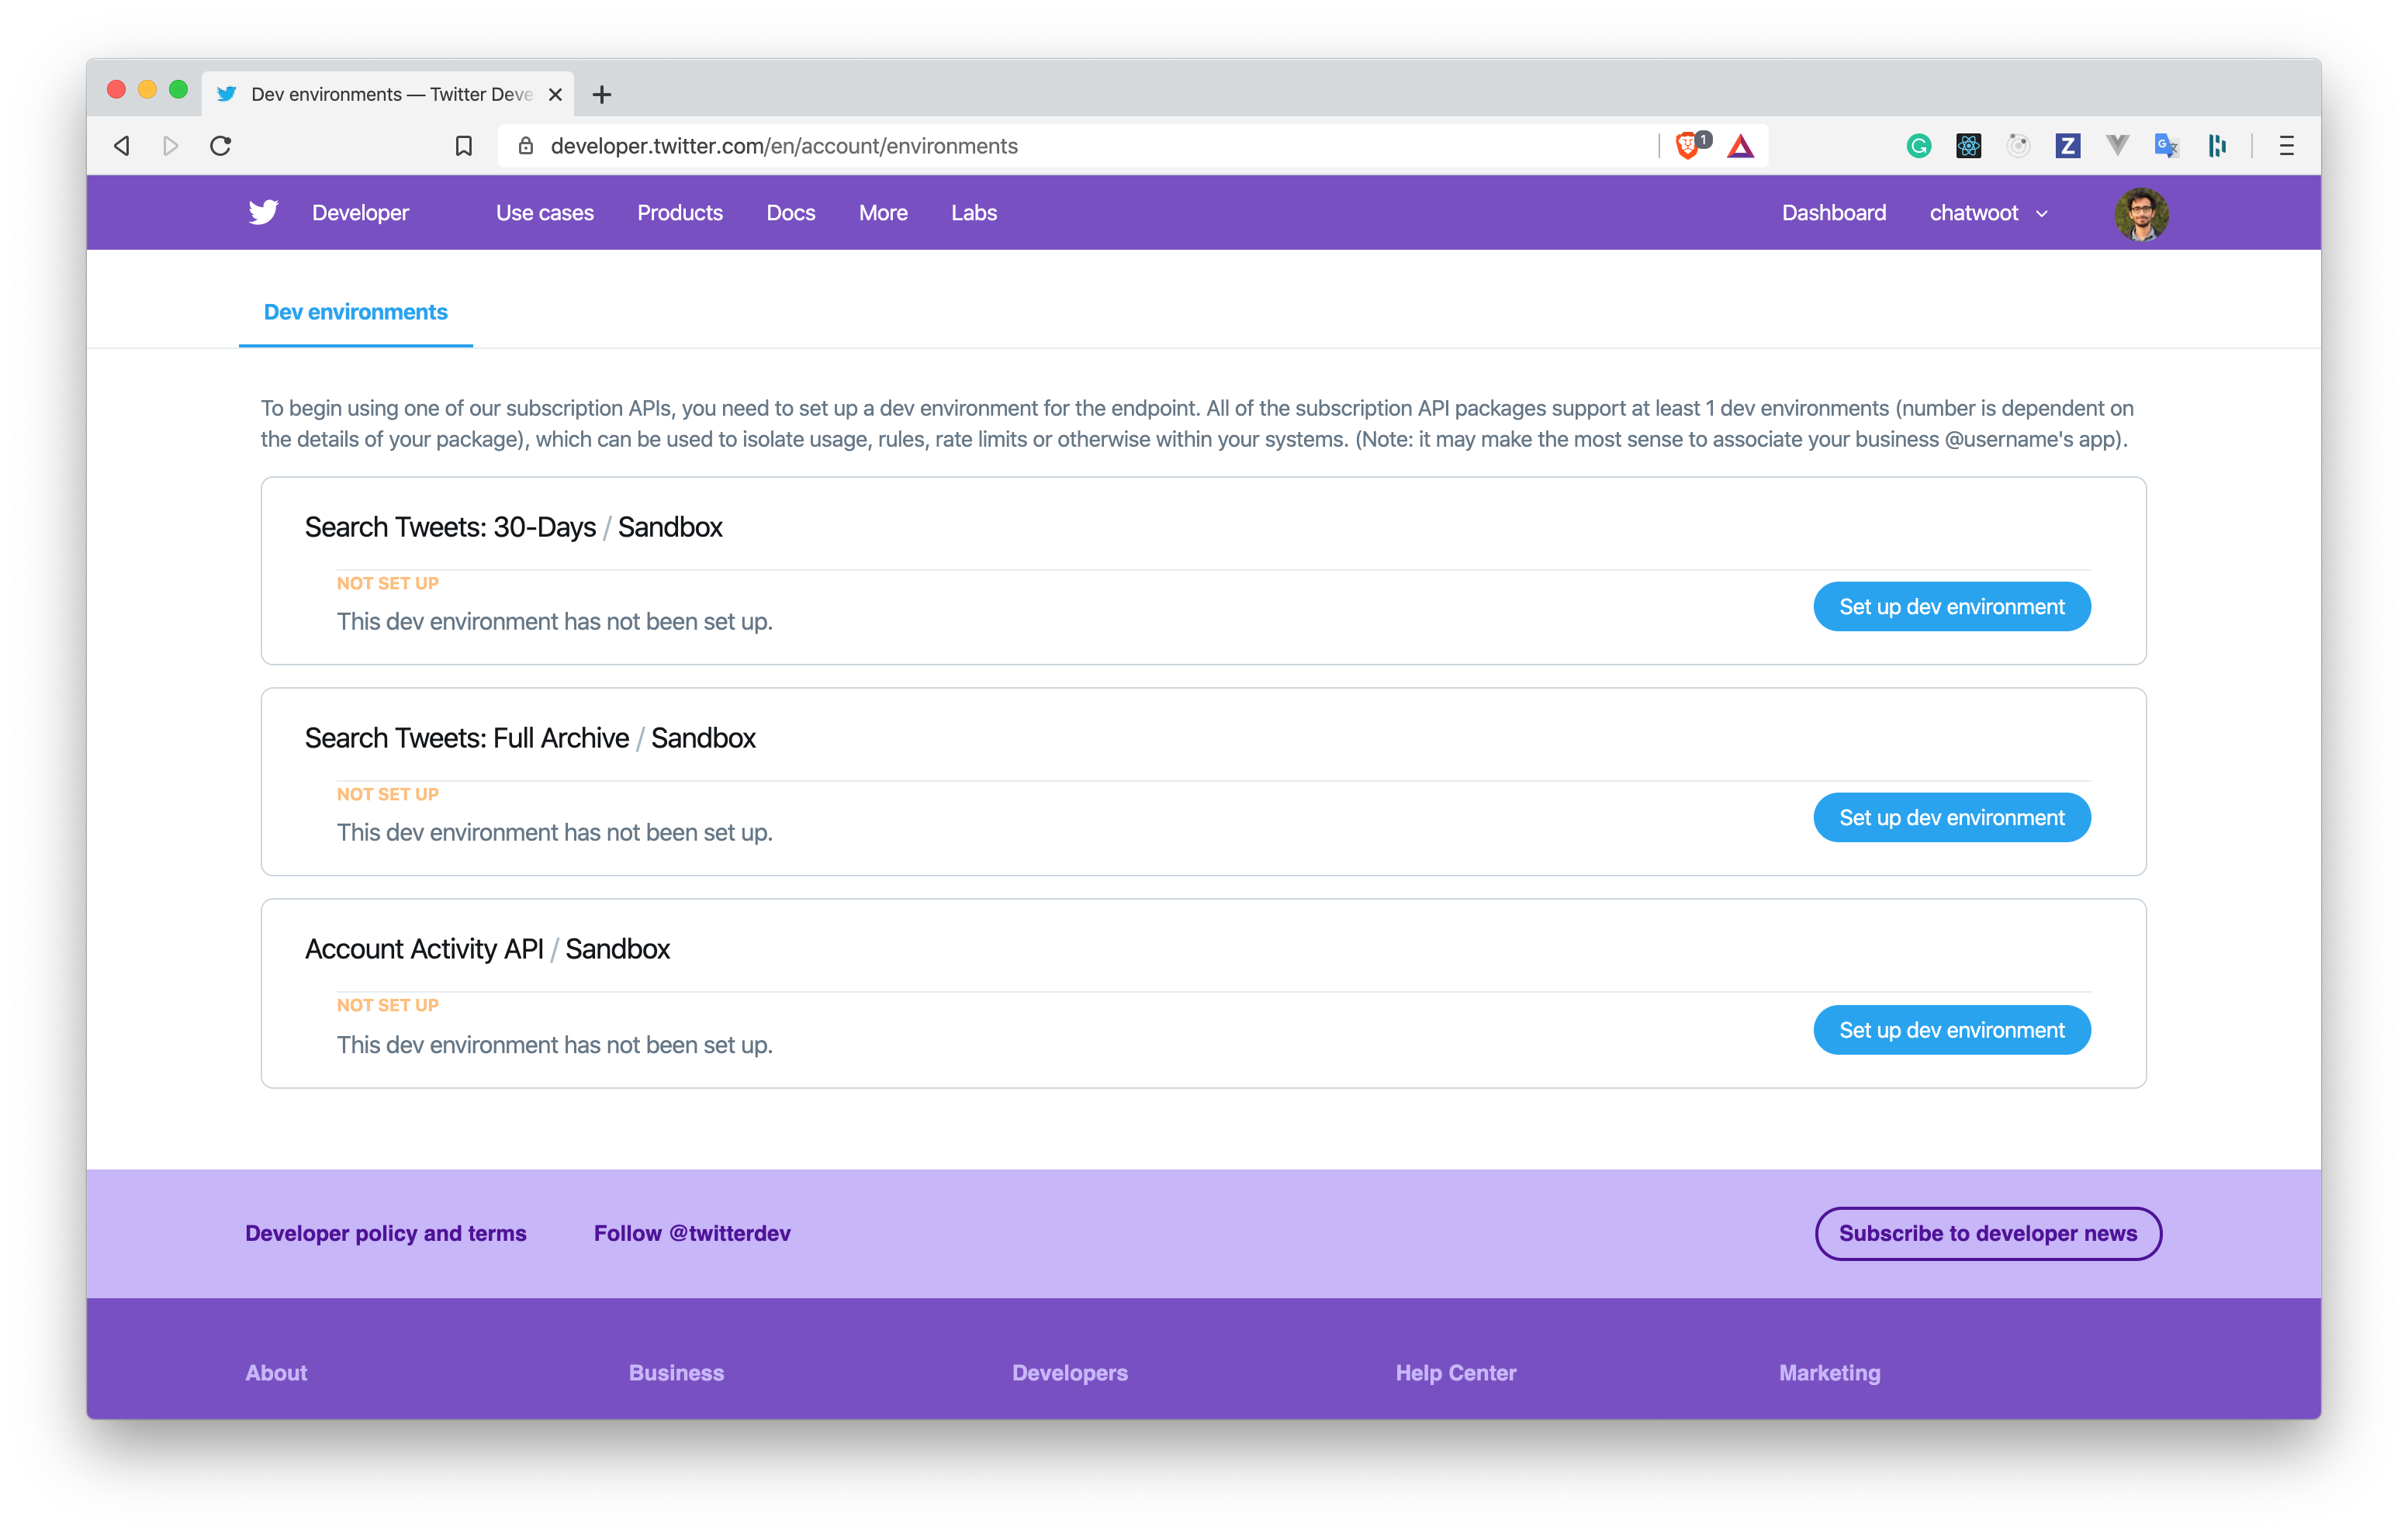Image resolution: width=2408 pixels, height=1534 pixels.
Task: Click the Grammarly extension icon
Action: click(x=1917, y=144)
